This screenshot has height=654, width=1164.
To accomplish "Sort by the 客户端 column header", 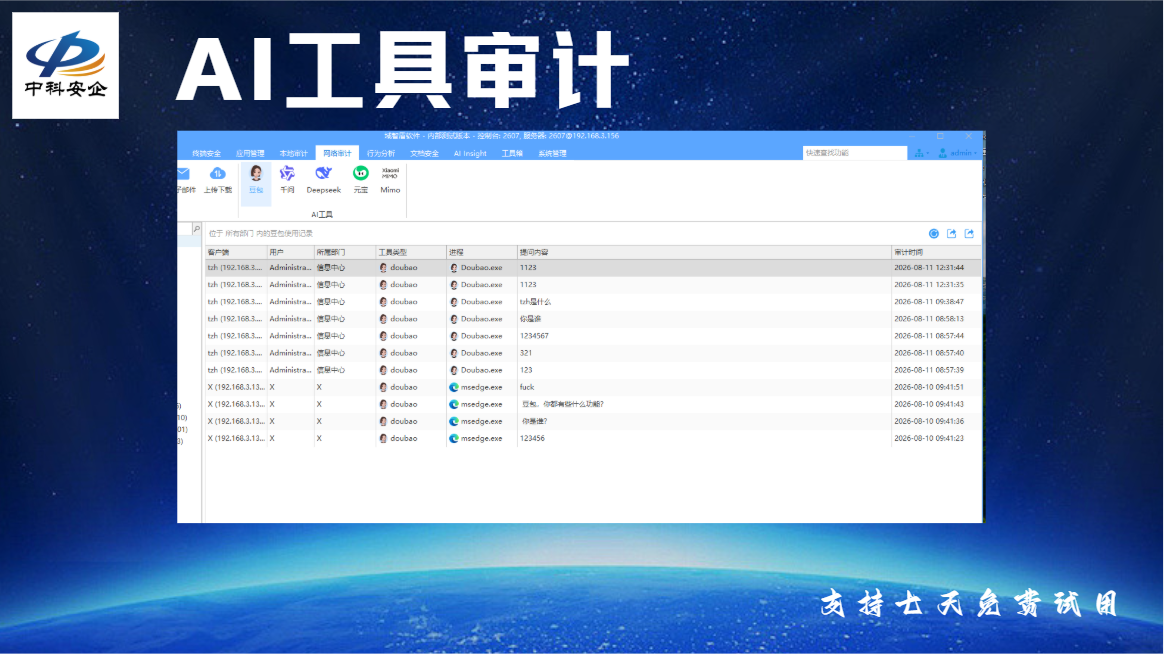I will [x=235, y=252].
